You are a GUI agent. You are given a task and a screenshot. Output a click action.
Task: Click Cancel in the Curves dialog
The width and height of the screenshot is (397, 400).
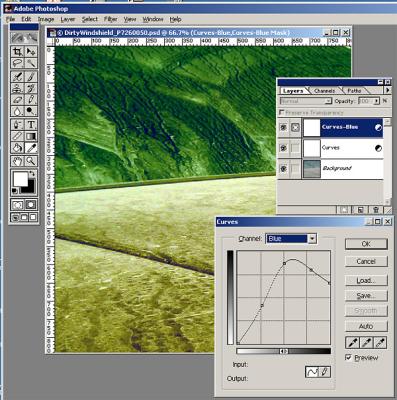pos(366,261)
